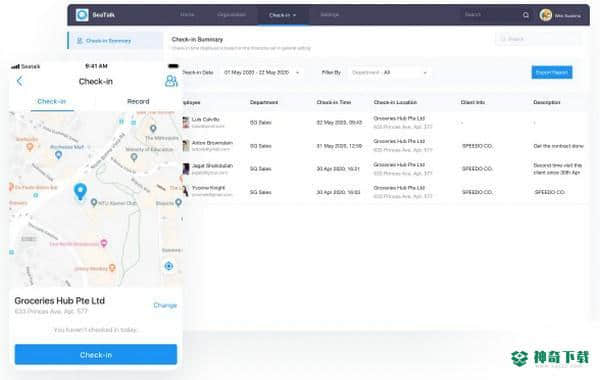Tap the team members icon in mobile header

point(171,81)
